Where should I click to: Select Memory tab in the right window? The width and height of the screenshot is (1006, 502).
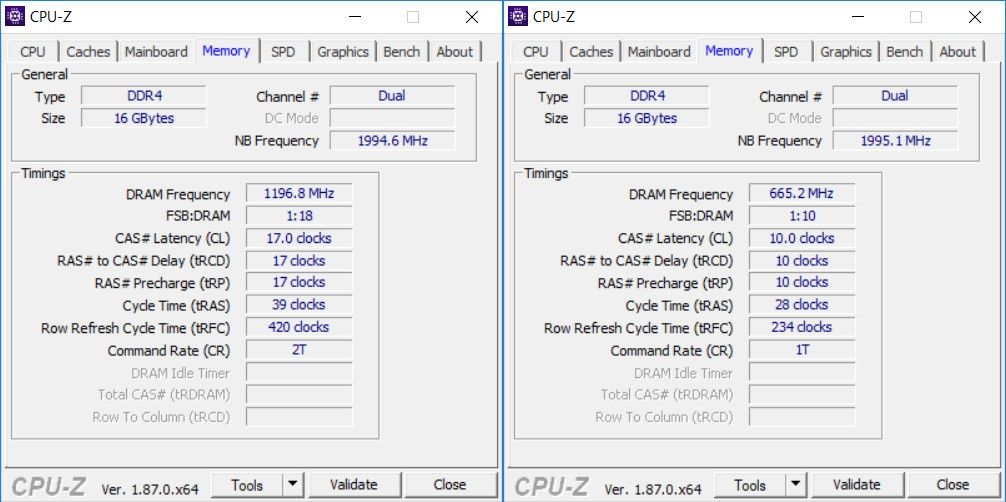point(729,51)
